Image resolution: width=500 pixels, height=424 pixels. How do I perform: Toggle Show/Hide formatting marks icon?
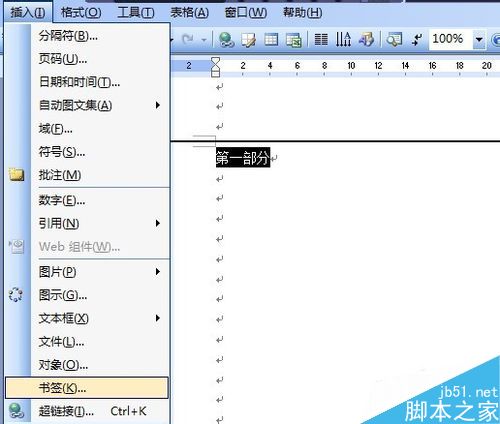pyautogui.click(x=417, y=40)
